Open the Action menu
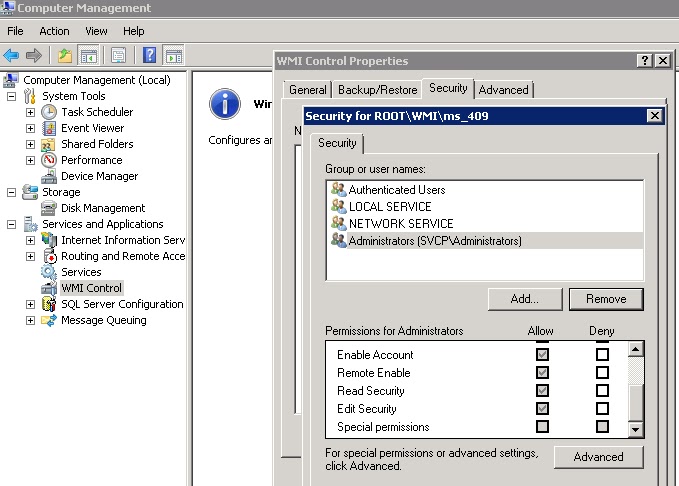The width and height of the screenshot is (679, 486). click(x=54, y=31)
